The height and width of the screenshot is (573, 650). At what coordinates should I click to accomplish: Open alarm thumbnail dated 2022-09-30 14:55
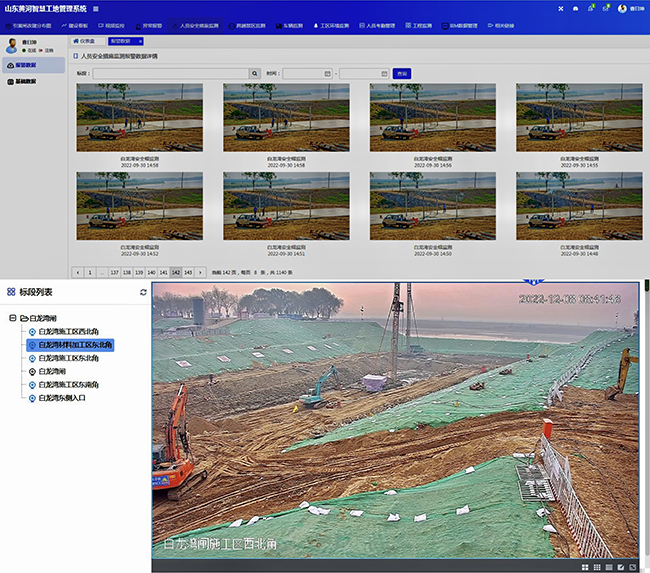[579, 117]
